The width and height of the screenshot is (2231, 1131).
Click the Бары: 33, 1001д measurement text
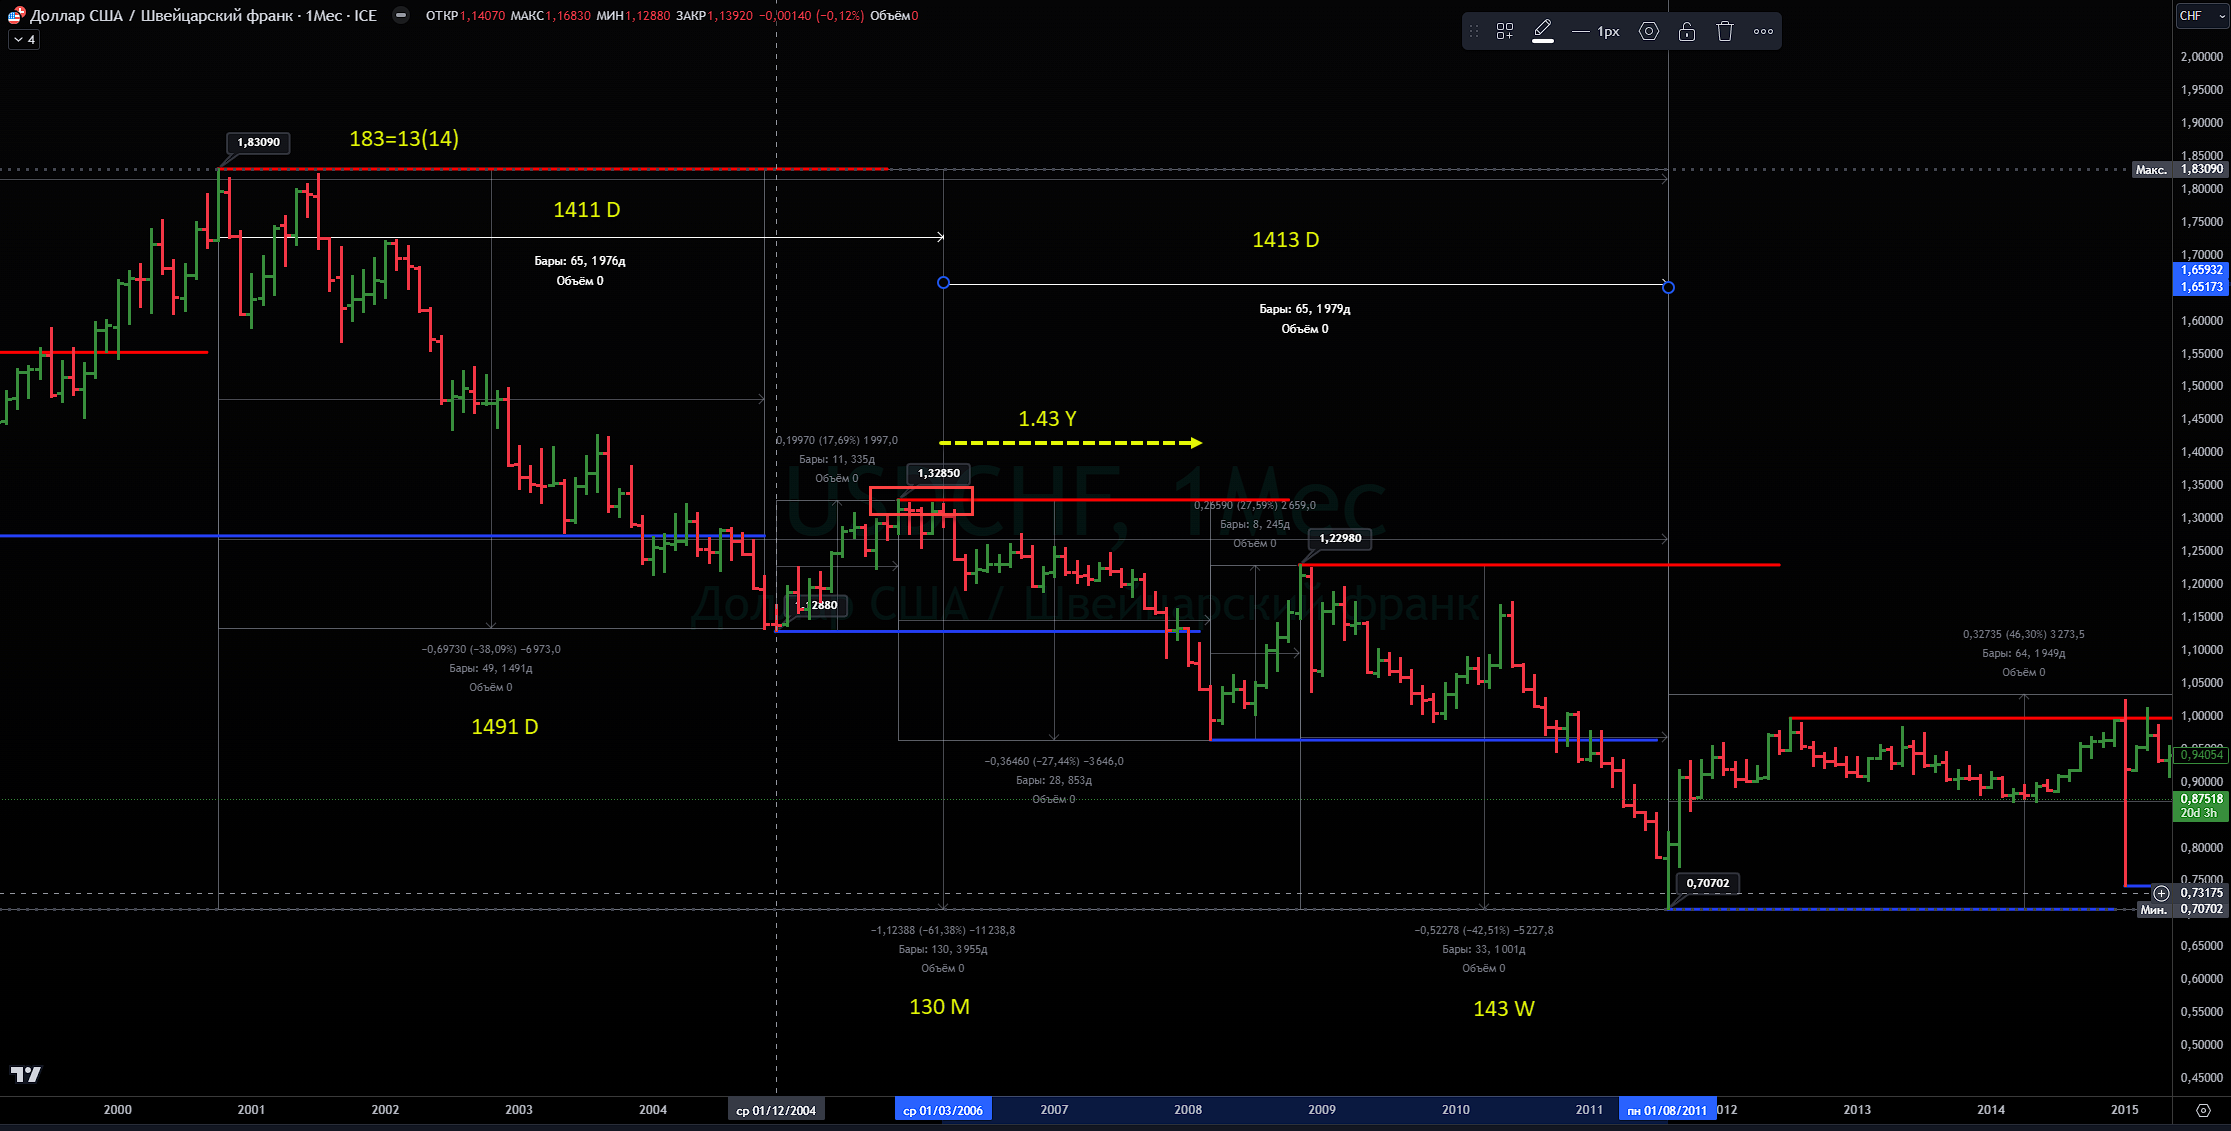tap(1484, 949)
